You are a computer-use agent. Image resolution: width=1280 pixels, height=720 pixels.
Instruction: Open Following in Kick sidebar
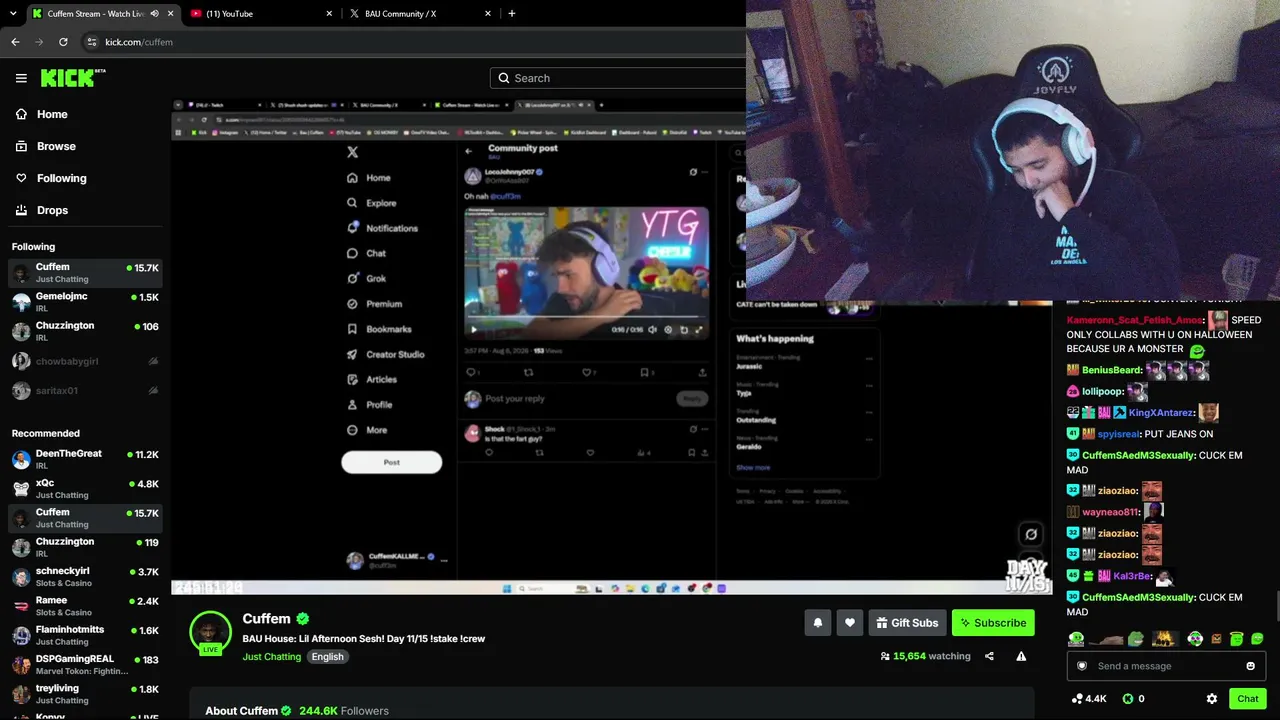pyautogui.click(x=51, y=178)
